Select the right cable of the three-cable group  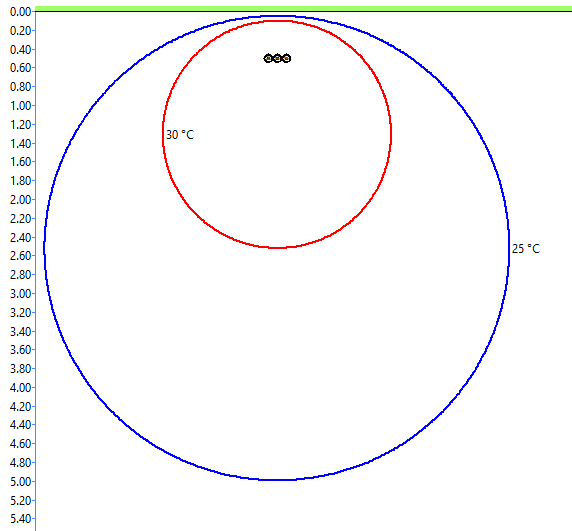point(286,58)
